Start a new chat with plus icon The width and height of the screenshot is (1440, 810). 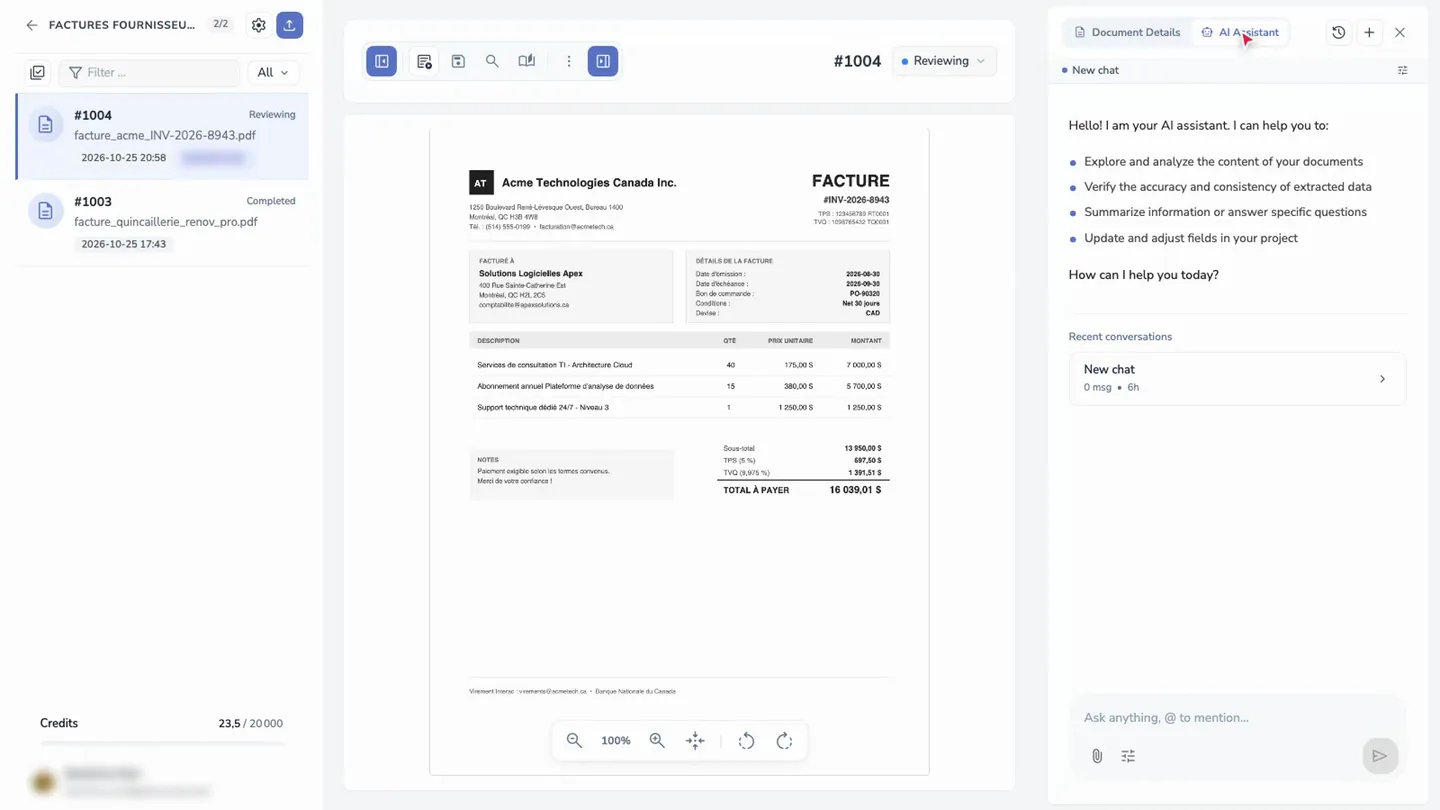(1370, 32)
